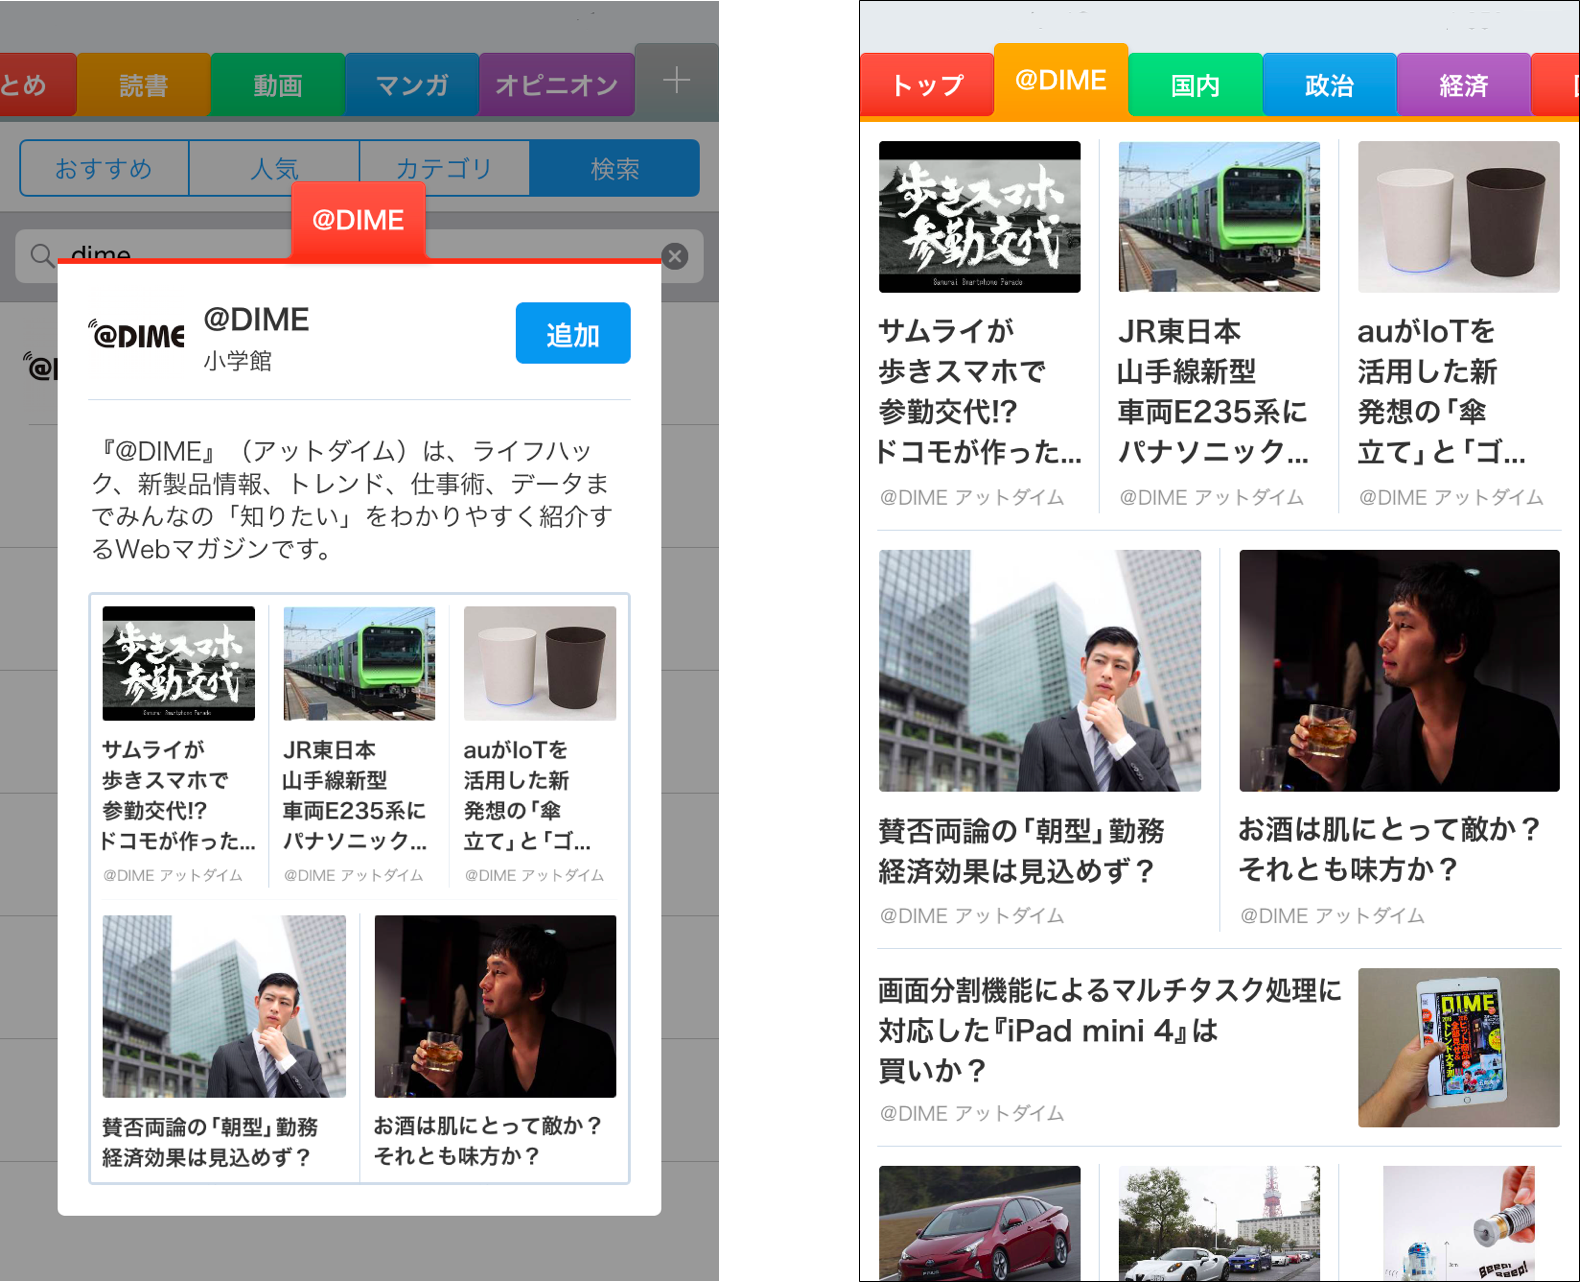The height and width of the screenshot is (1282, 1580).
Task: Select the おすすめ segment
Action: click(104, 168)
